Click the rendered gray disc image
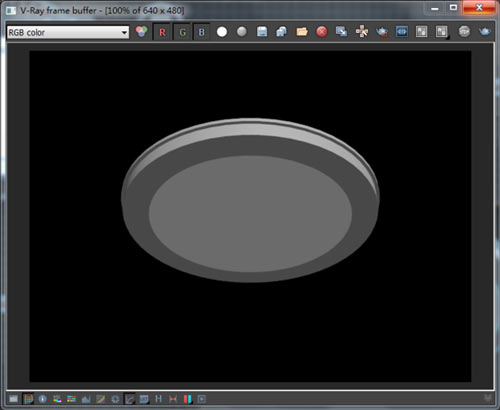Screen dimensions: 500x410 [x=250, y=200]
